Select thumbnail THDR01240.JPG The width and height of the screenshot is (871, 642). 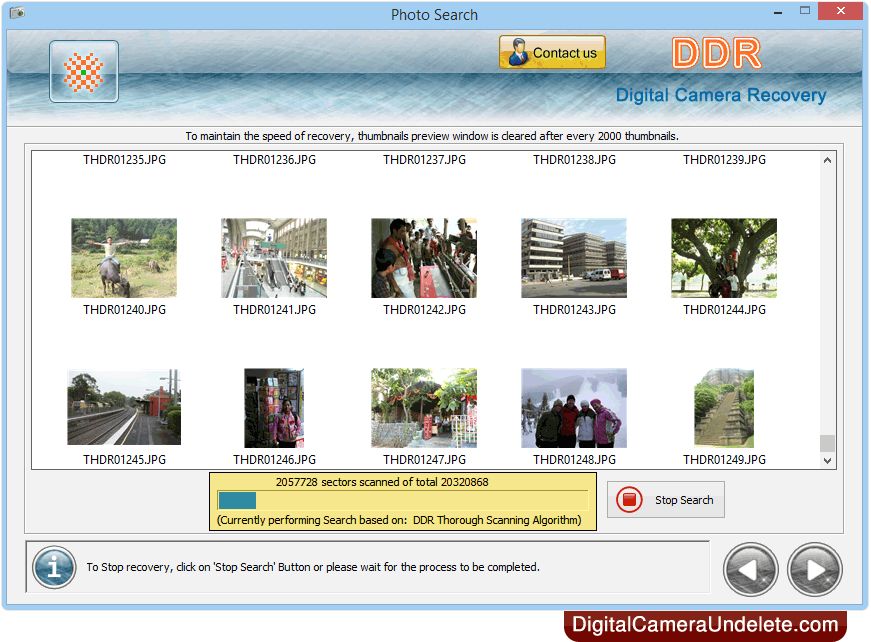pos(124,258)
